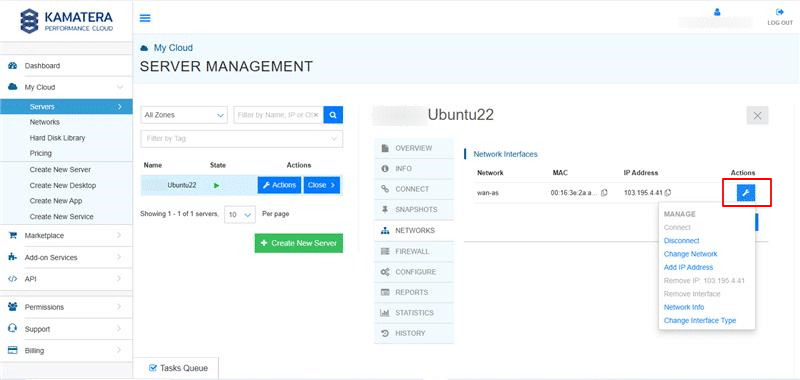This screenshot has width=800, height=380.
Task: Clear the name filter with X icon
Action: [316, 115]
